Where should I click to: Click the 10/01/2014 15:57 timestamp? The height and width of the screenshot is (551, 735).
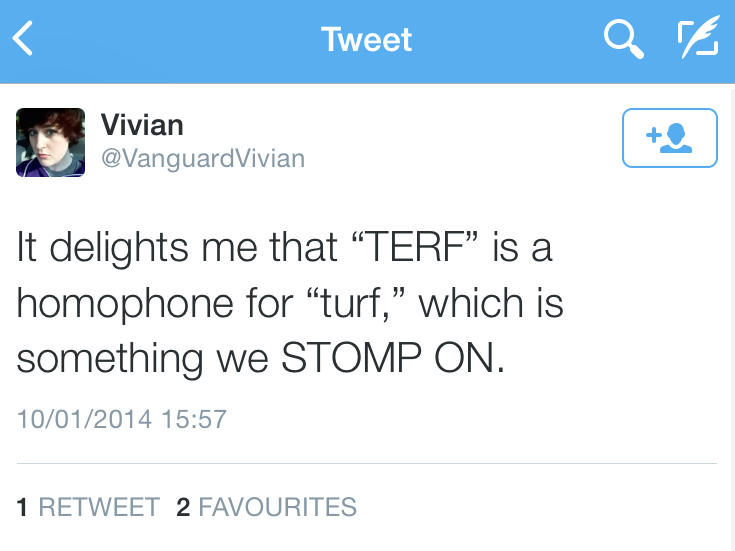[x=122, y=417]
